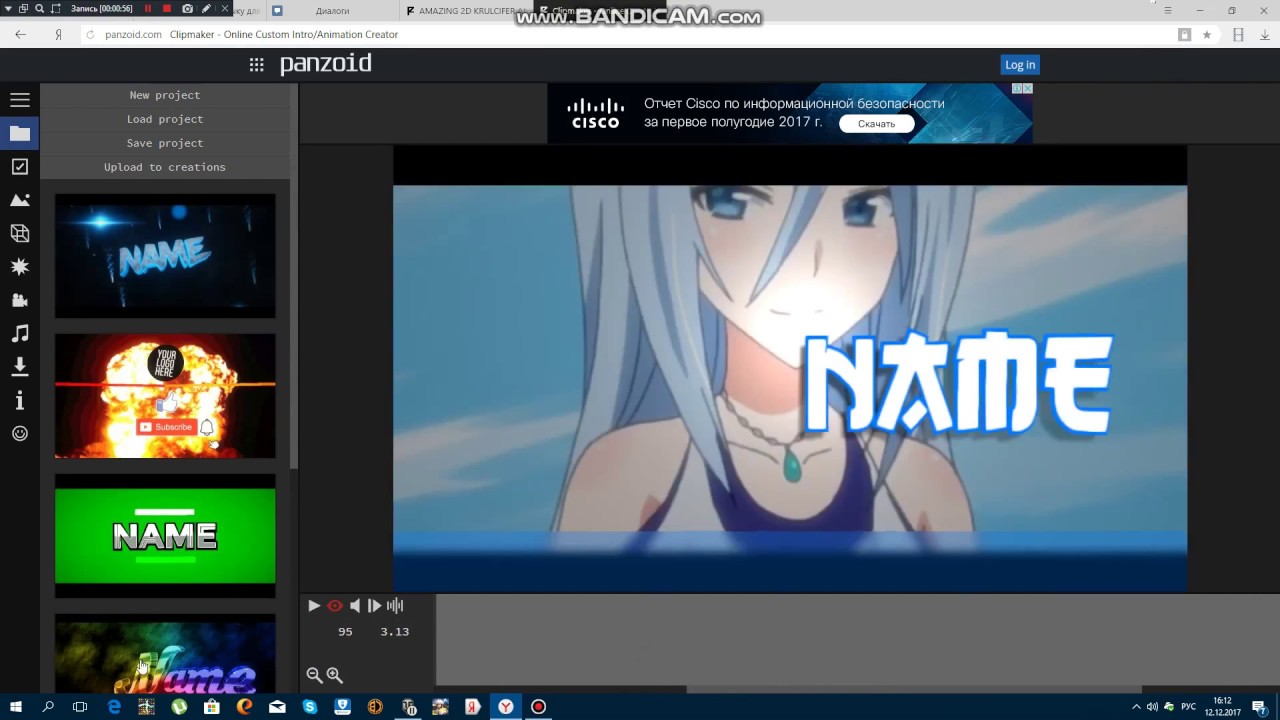Select the blue NAME intro template thumbnail
Viewport: 1280px width, 720px height.
click(x=165, y=256)
